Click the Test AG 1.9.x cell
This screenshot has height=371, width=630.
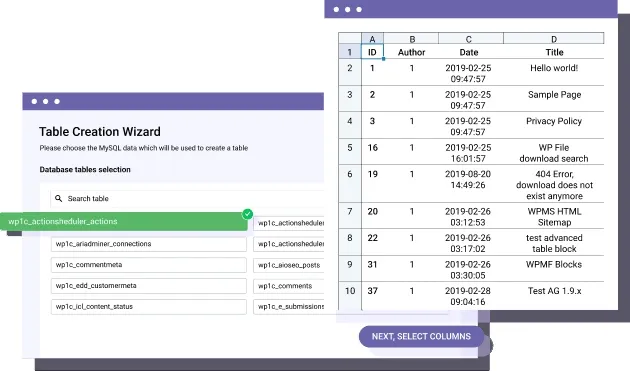(x=554, y=296)
